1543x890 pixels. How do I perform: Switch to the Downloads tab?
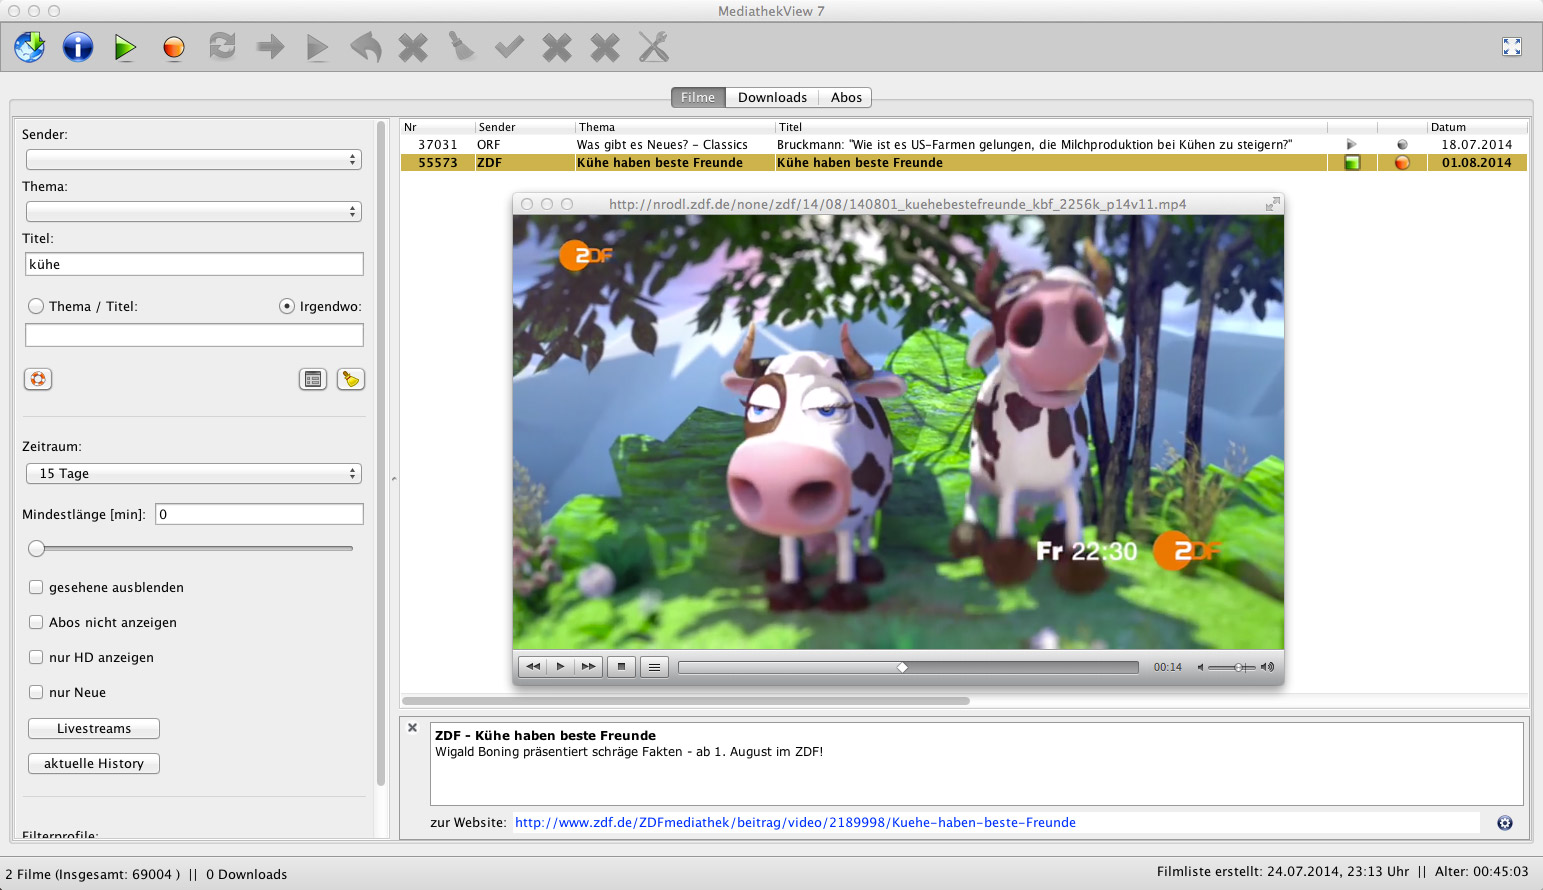(772, 97)
